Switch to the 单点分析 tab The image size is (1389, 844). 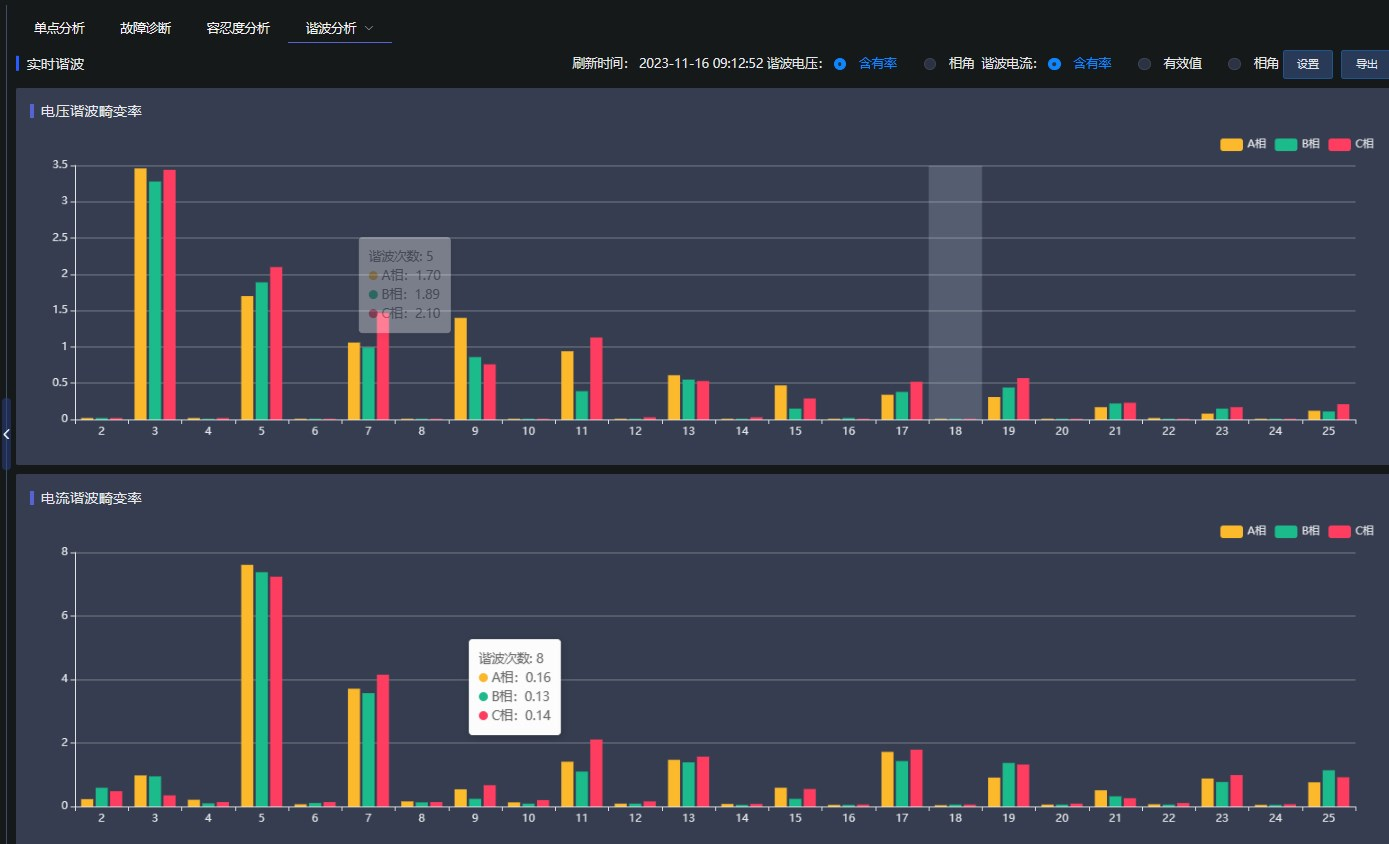[x=59, y=28]
